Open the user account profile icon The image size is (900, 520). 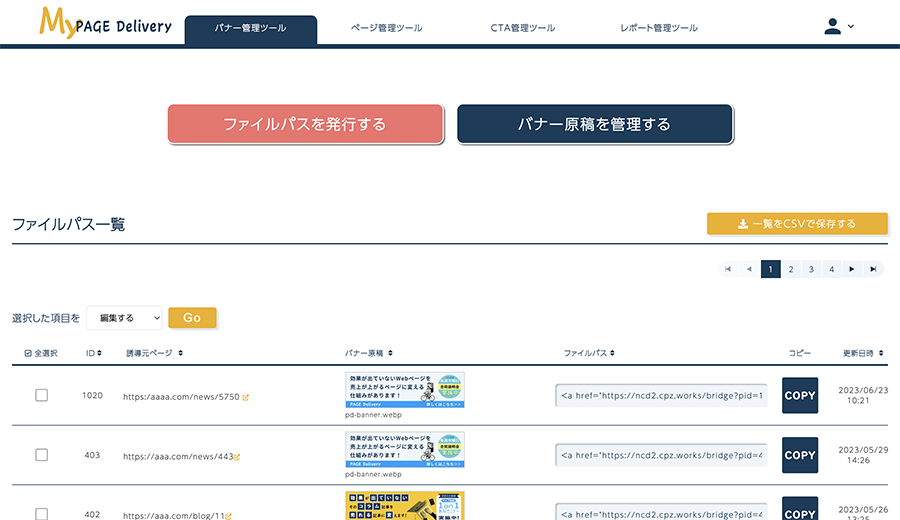(833, 27)
